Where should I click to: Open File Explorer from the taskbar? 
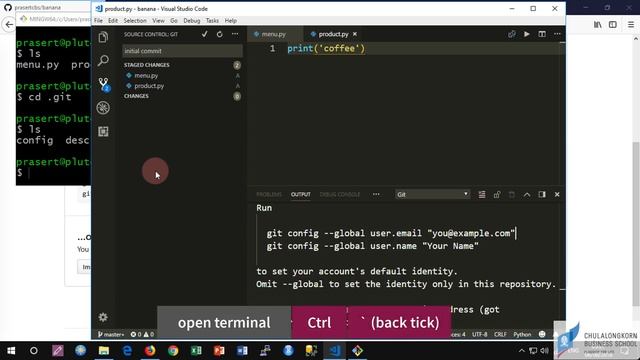point(104,351)
